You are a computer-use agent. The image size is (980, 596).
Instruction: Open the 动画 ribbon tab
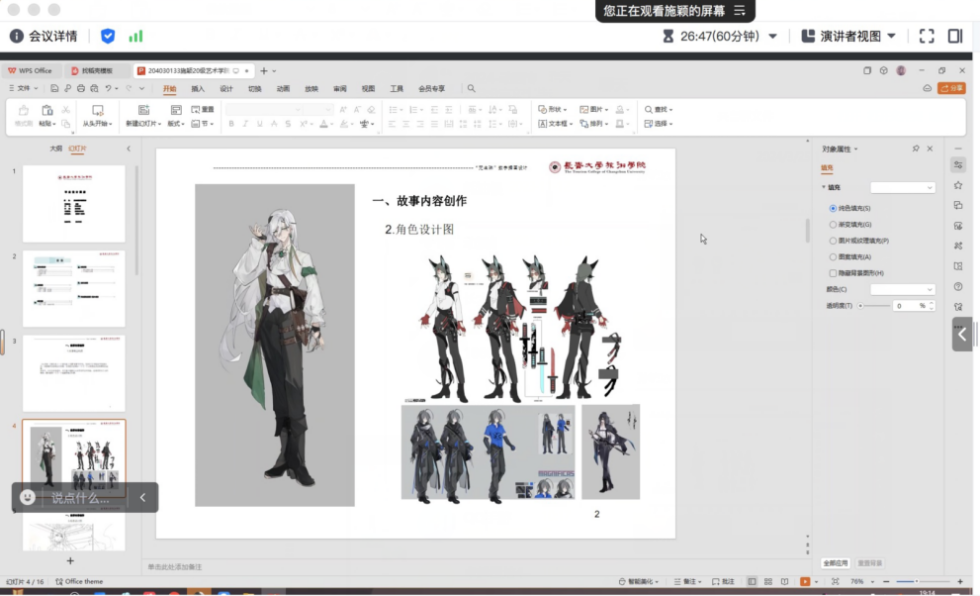click(x=283, y=89)
